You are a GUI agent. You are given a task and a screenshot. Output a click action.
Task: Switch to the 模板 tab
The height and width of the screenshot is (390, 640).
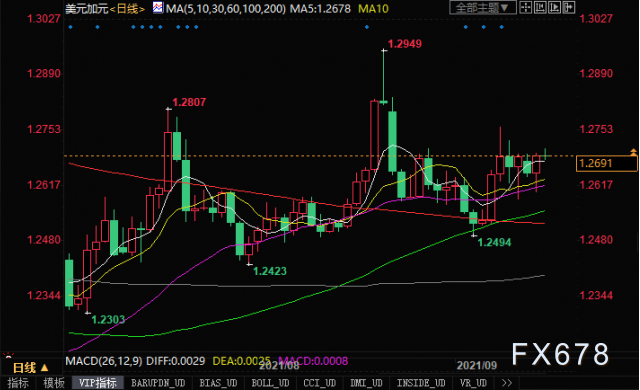(54, 383)
